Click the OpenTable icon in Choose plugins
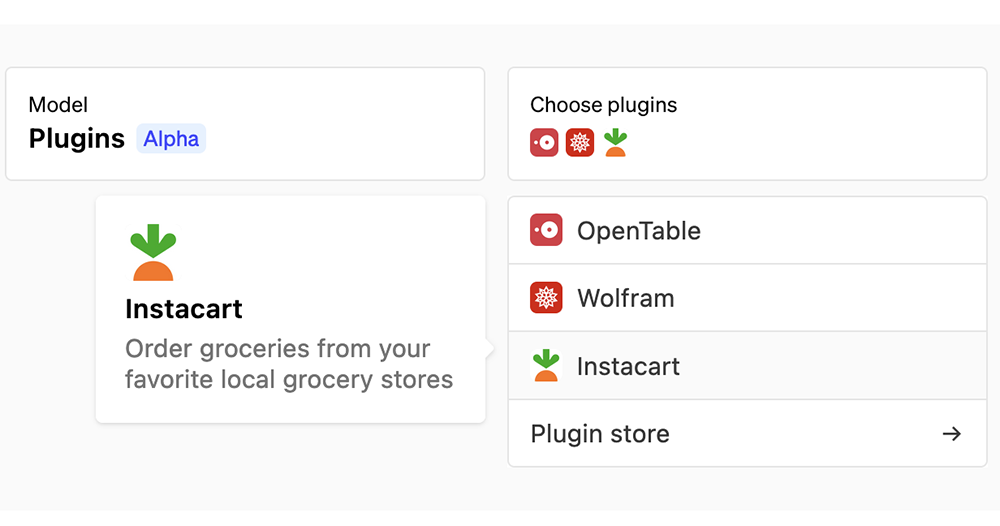Viewport: 1000px width, 526px height. (544, 142)
